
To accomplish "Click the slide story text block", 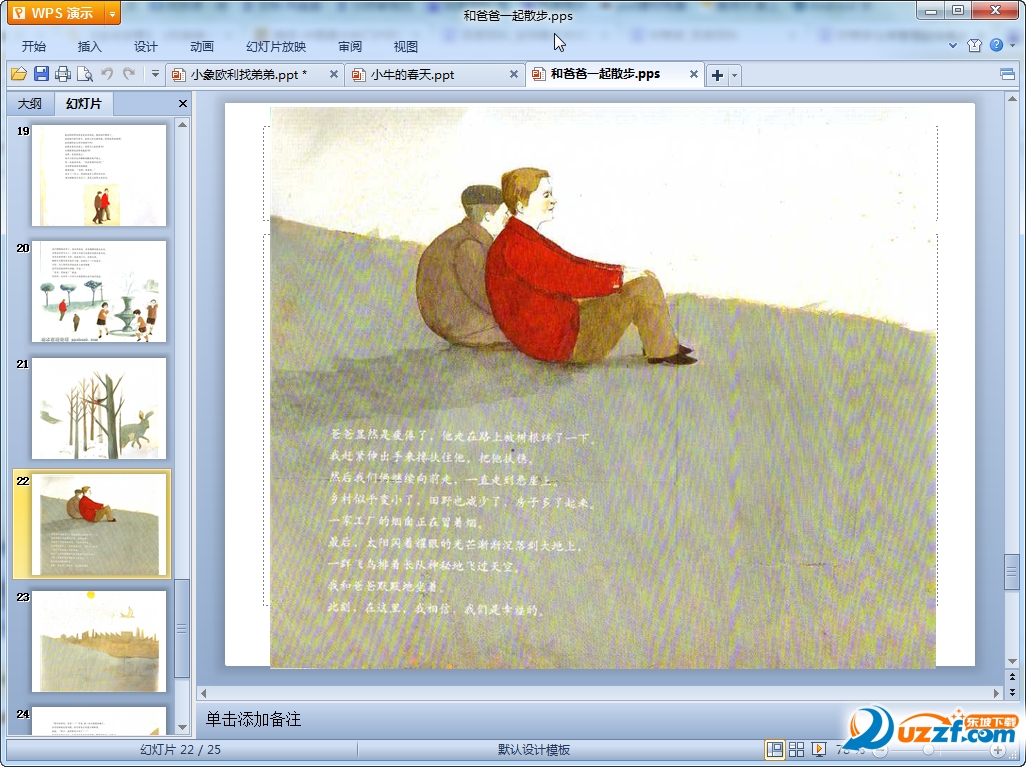I will [x=460, y=523].
